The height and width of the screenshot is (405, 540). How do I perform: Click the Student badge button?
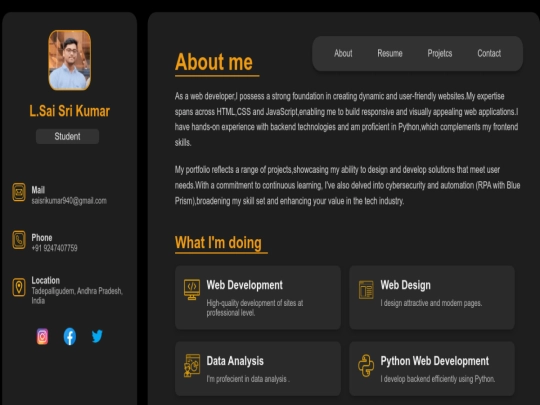(68, 136)
